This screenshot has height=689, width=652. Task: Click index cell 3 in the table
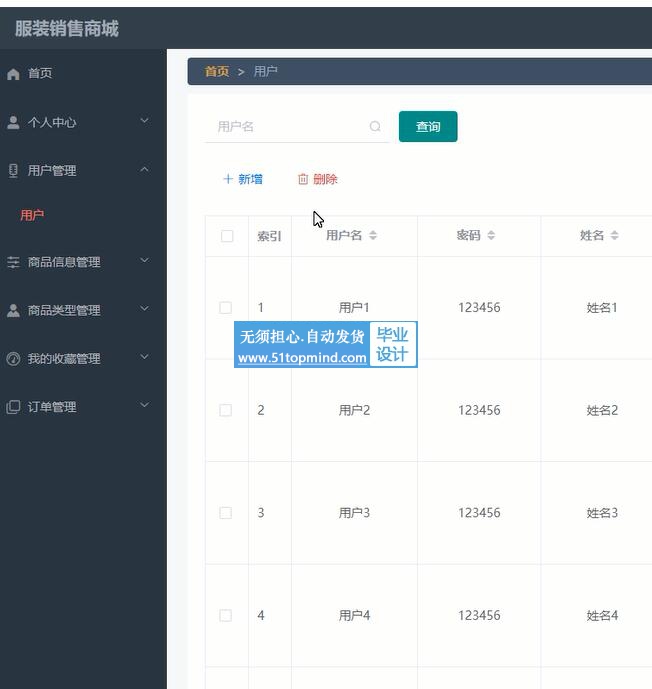261,513
